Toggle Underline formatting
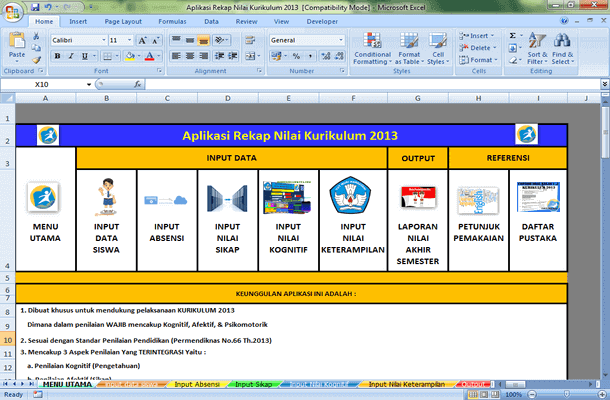The height and width of the screenshot is (400, 610). tap(84, 56)
